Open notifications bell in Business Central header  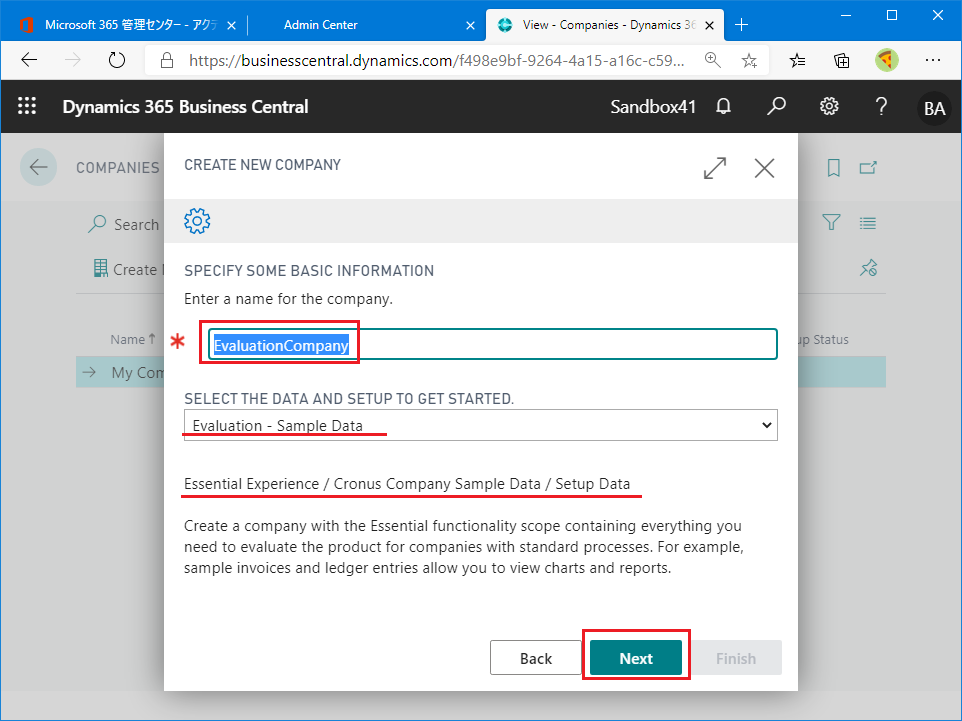(723, 106)
